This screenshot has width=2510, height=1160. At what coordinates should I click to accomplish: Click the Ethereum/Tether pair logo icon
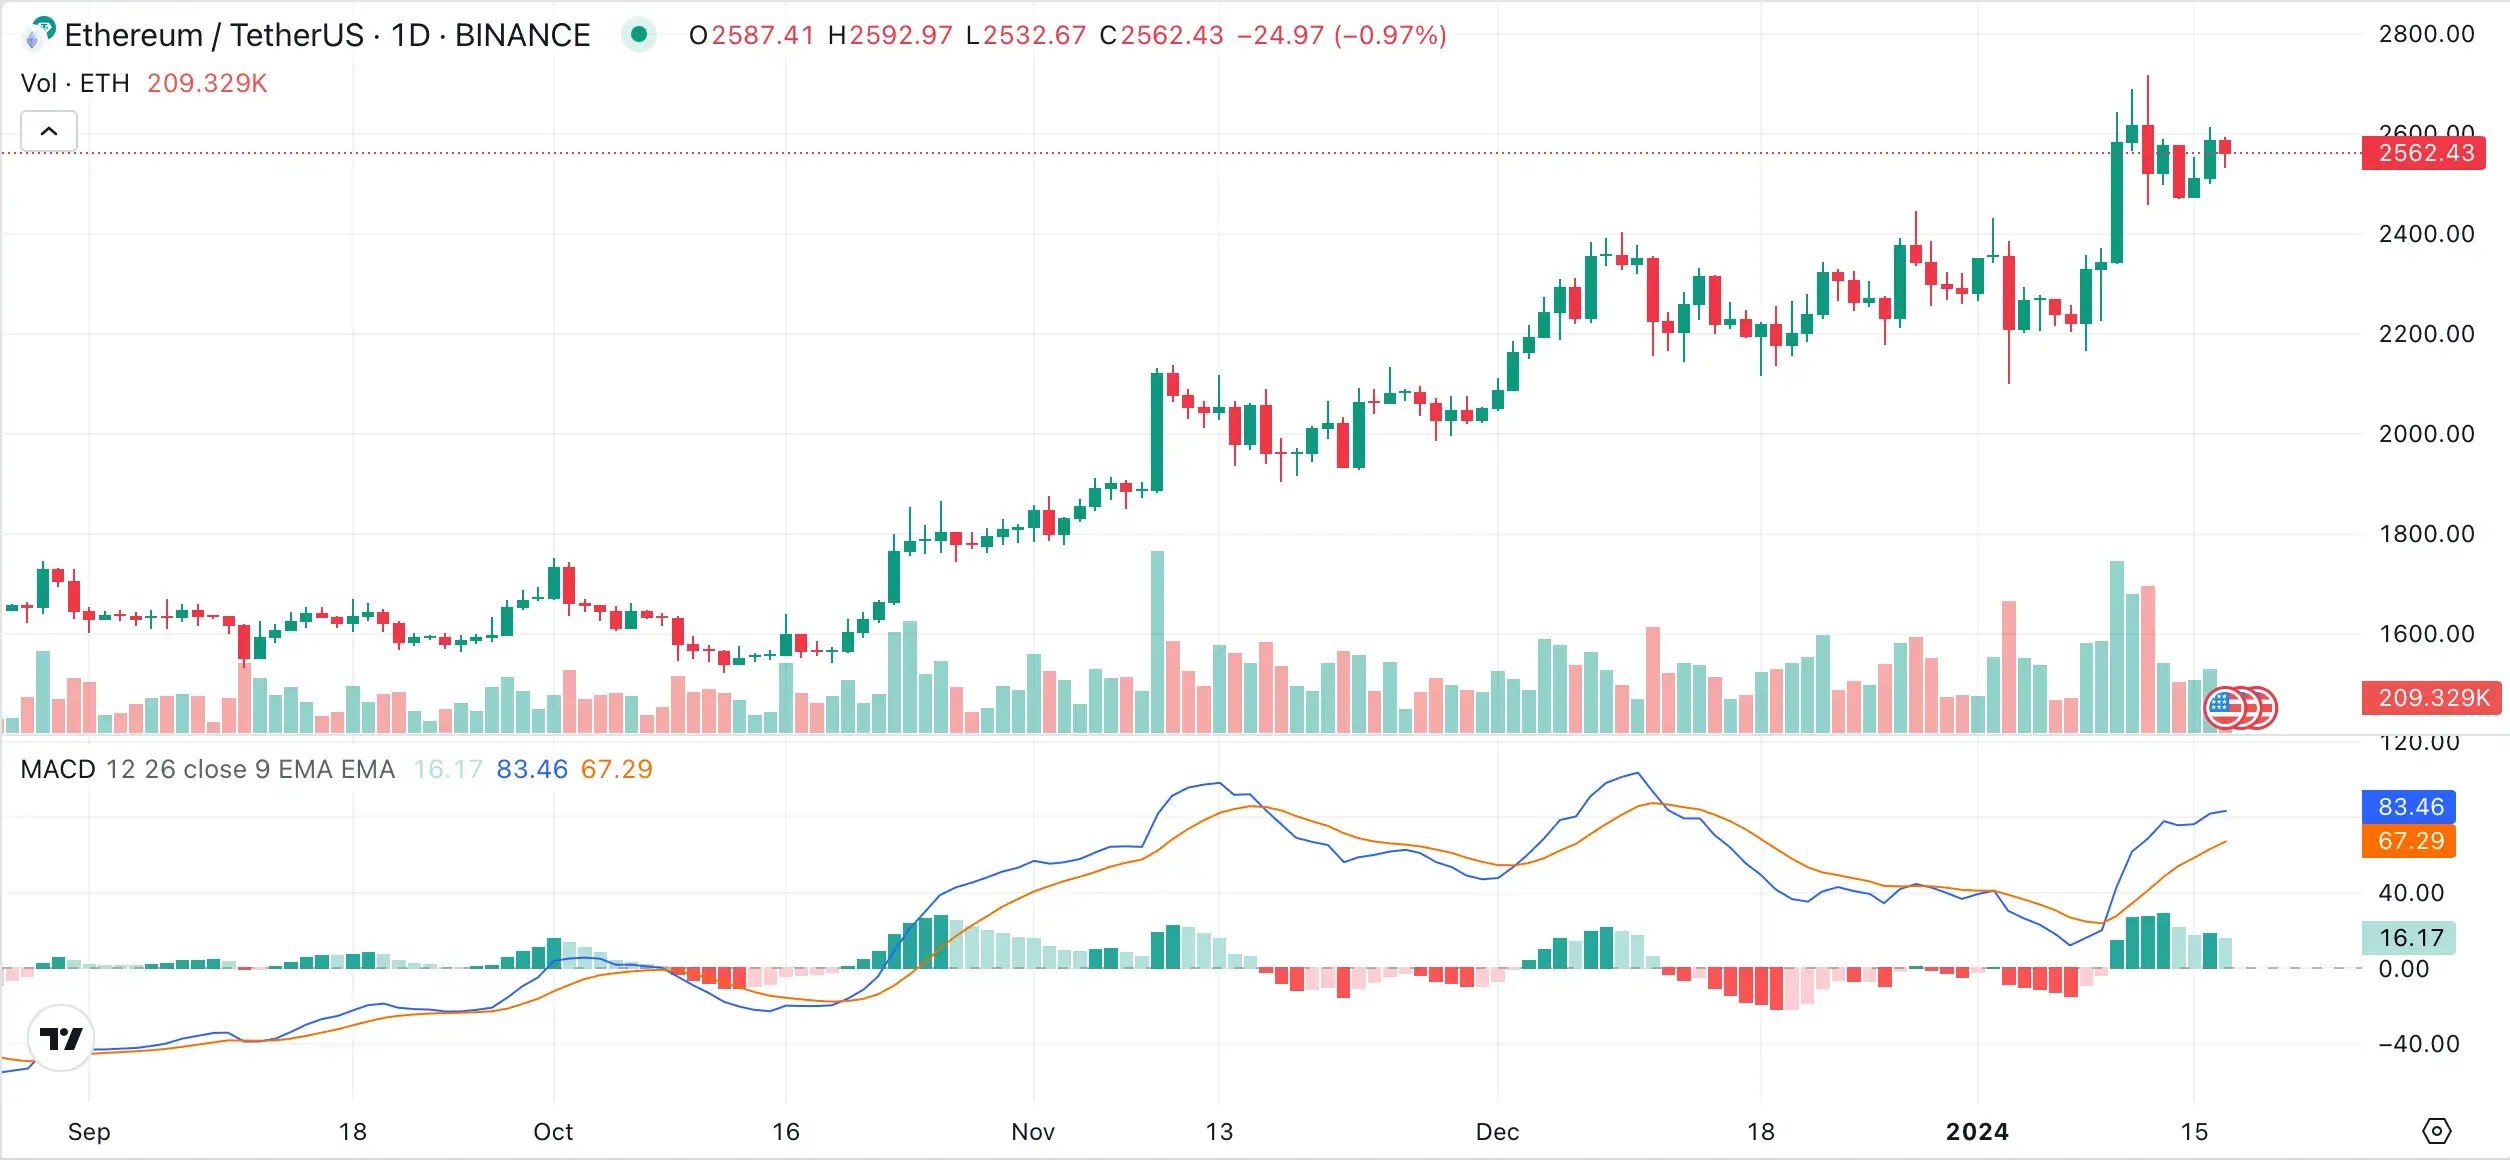click(39, 35)
